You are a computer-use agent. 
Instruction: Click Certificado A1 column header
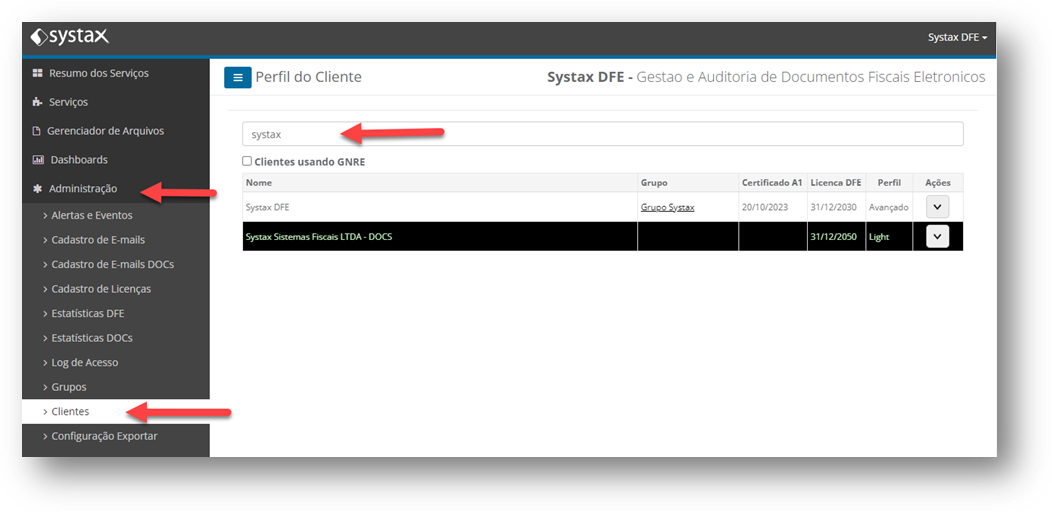click(x=773, y=183)
